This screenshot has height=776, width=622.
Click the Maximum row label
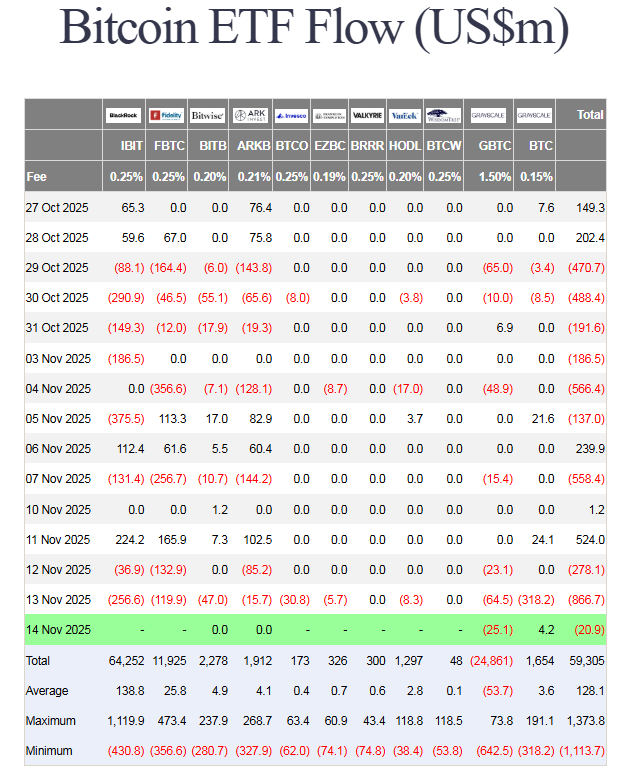[x=51, y=721]
